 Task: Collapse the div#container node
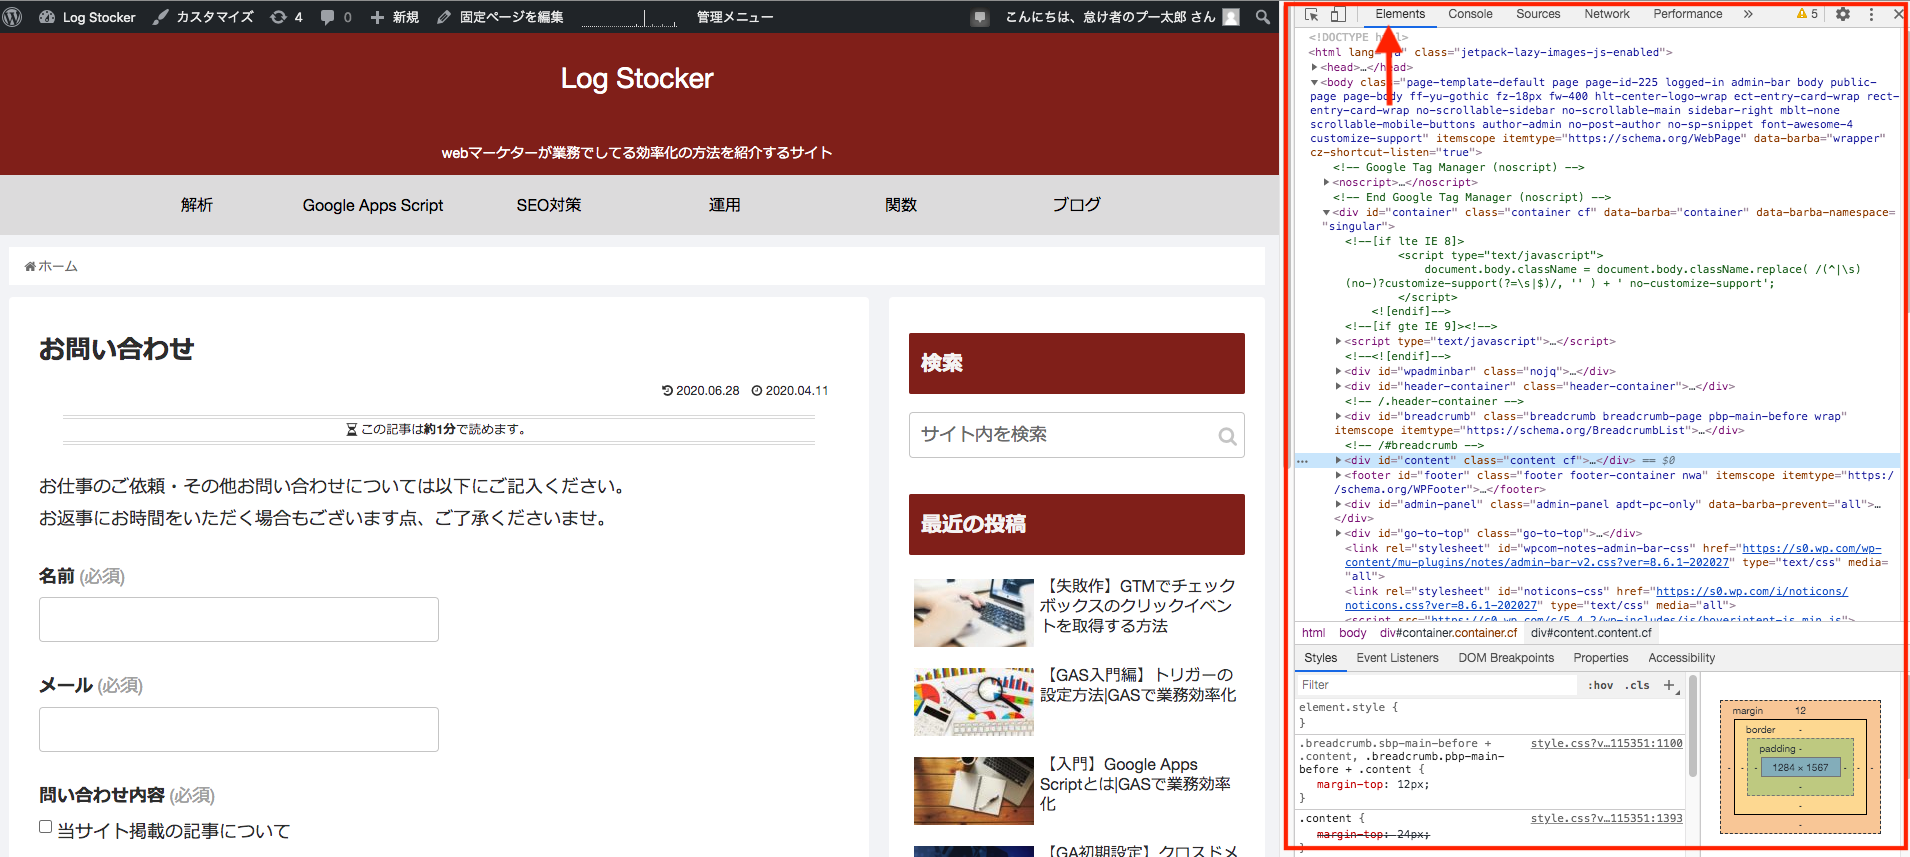click(1327, 212)
